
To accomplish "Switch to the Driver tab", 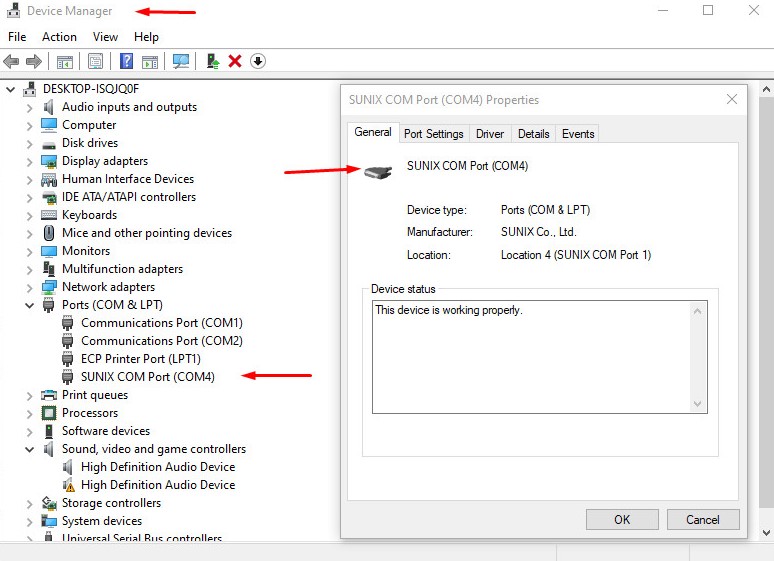I will [x=490, y=134].
